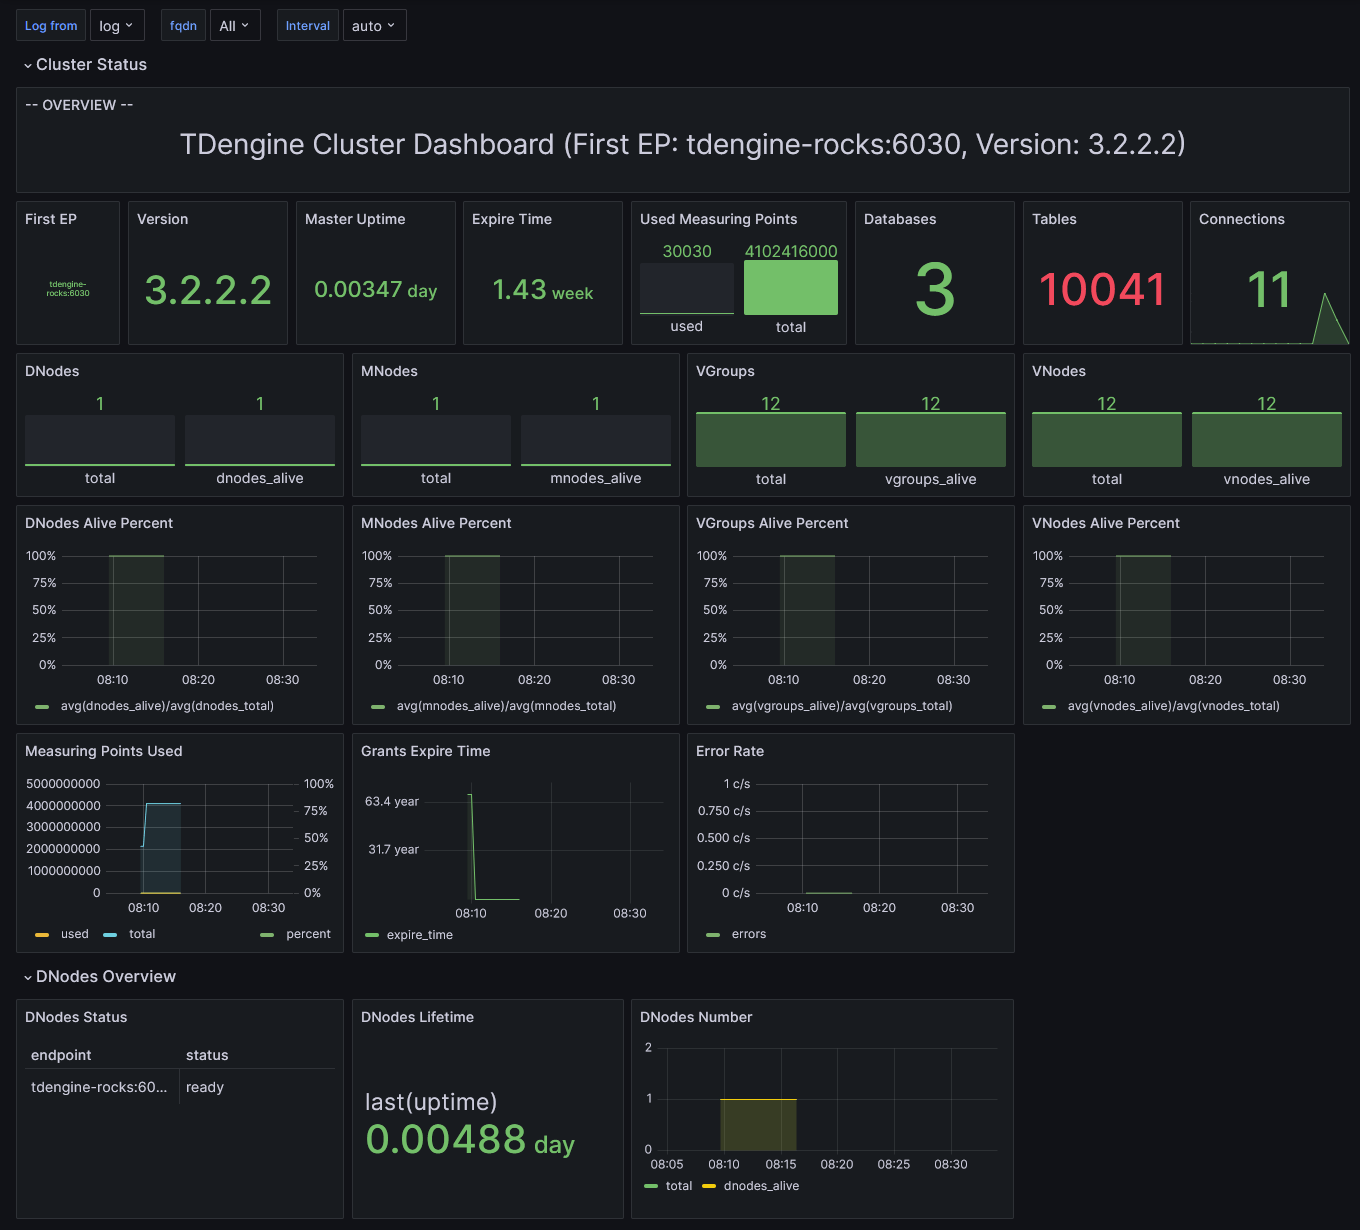Toggle 'total' series in Measuring Points legend
Screen dimensions: 1360x1230
(x=142, y=934)
